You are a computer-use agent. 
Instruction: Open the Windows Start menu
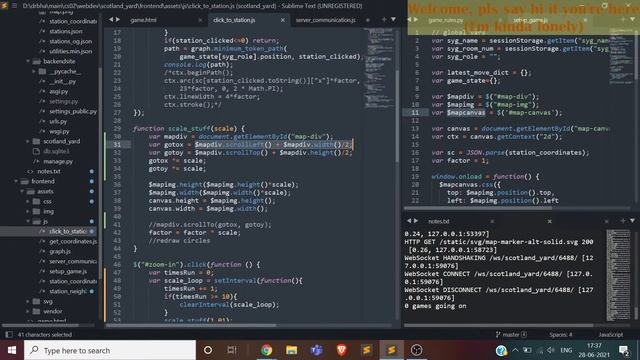click(x=12, y=350)
